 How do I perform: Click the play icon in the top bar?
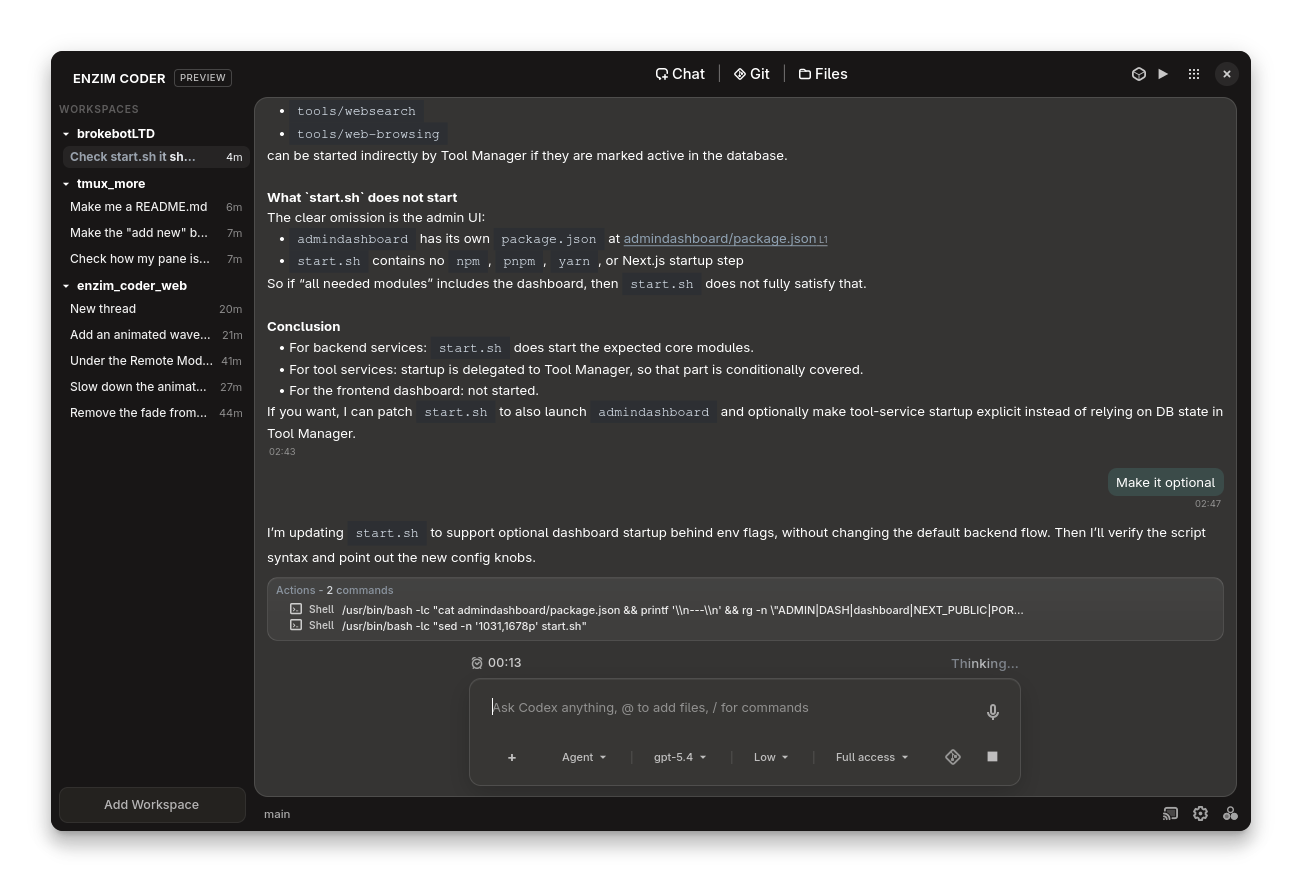point(1162,73)
